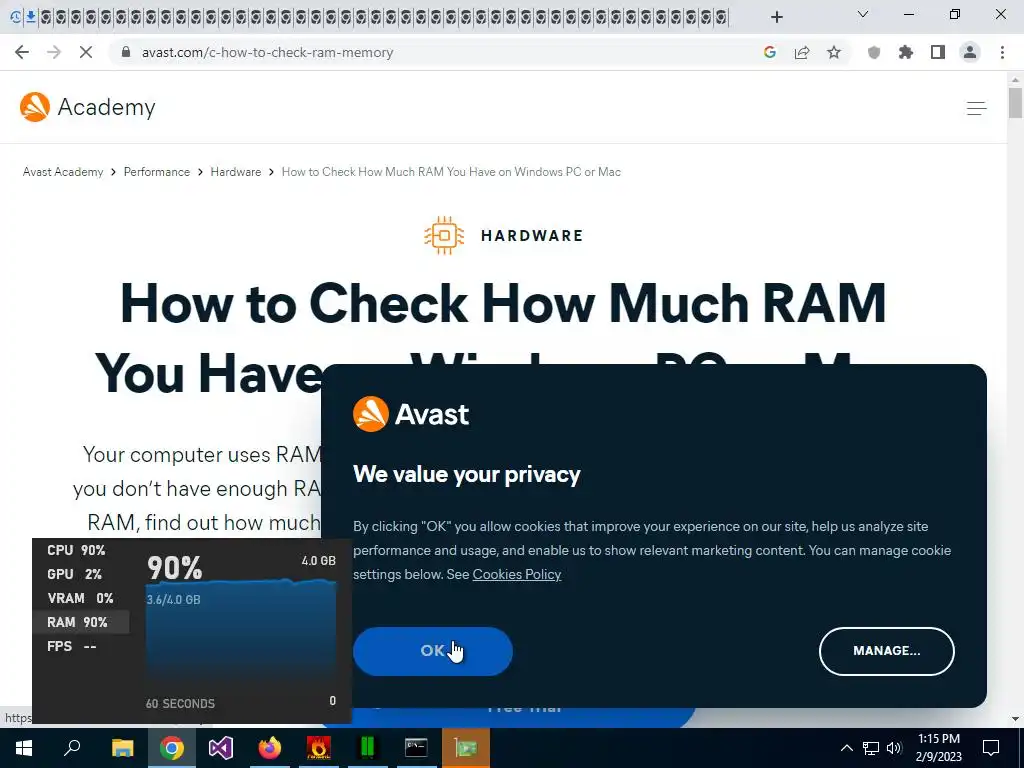The width and height of the screenshot is (1024, 768).
Task: Click the RAM usage graph
Action: point(240,632)
